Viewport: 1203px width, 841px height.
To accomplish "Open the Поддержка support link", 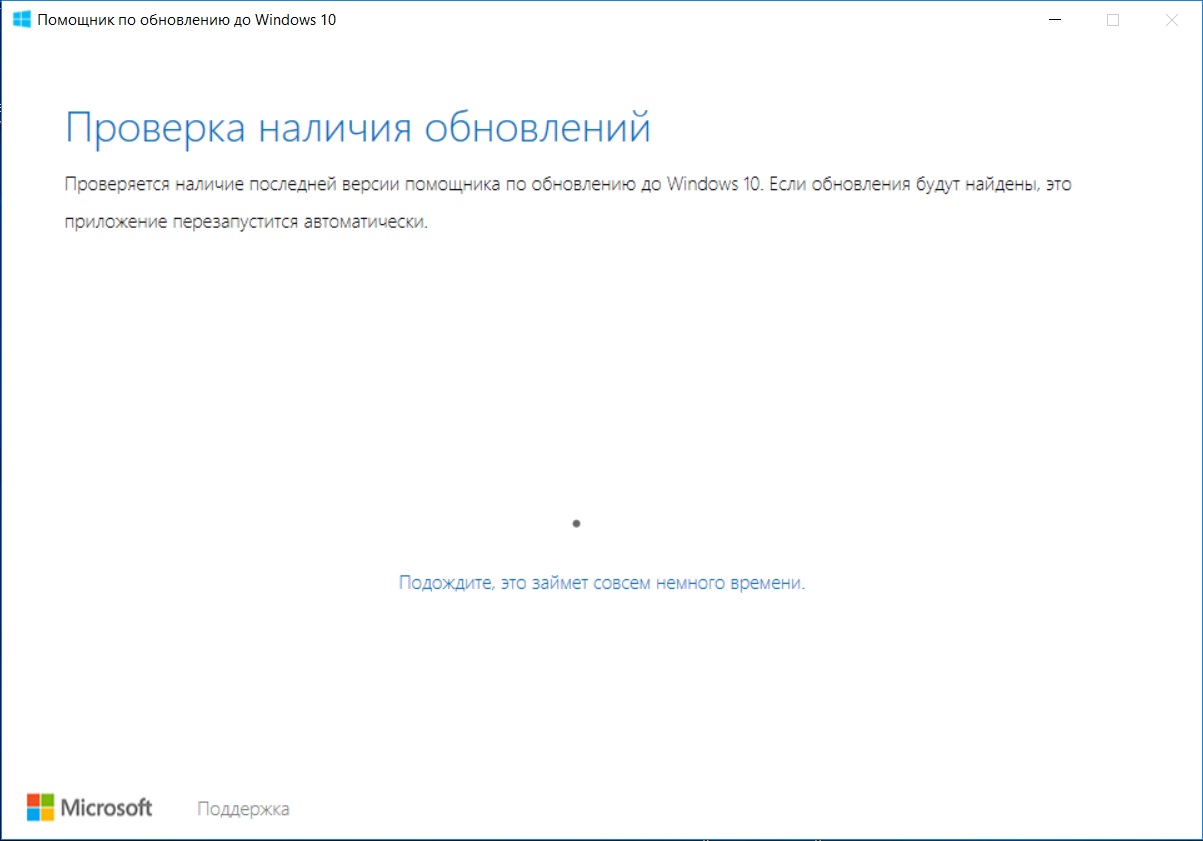I will 243,808.
